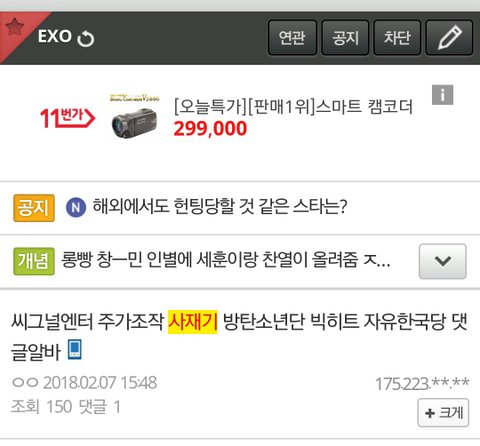Open the 공지 header button
480x446 pixels.
point(345,37)
